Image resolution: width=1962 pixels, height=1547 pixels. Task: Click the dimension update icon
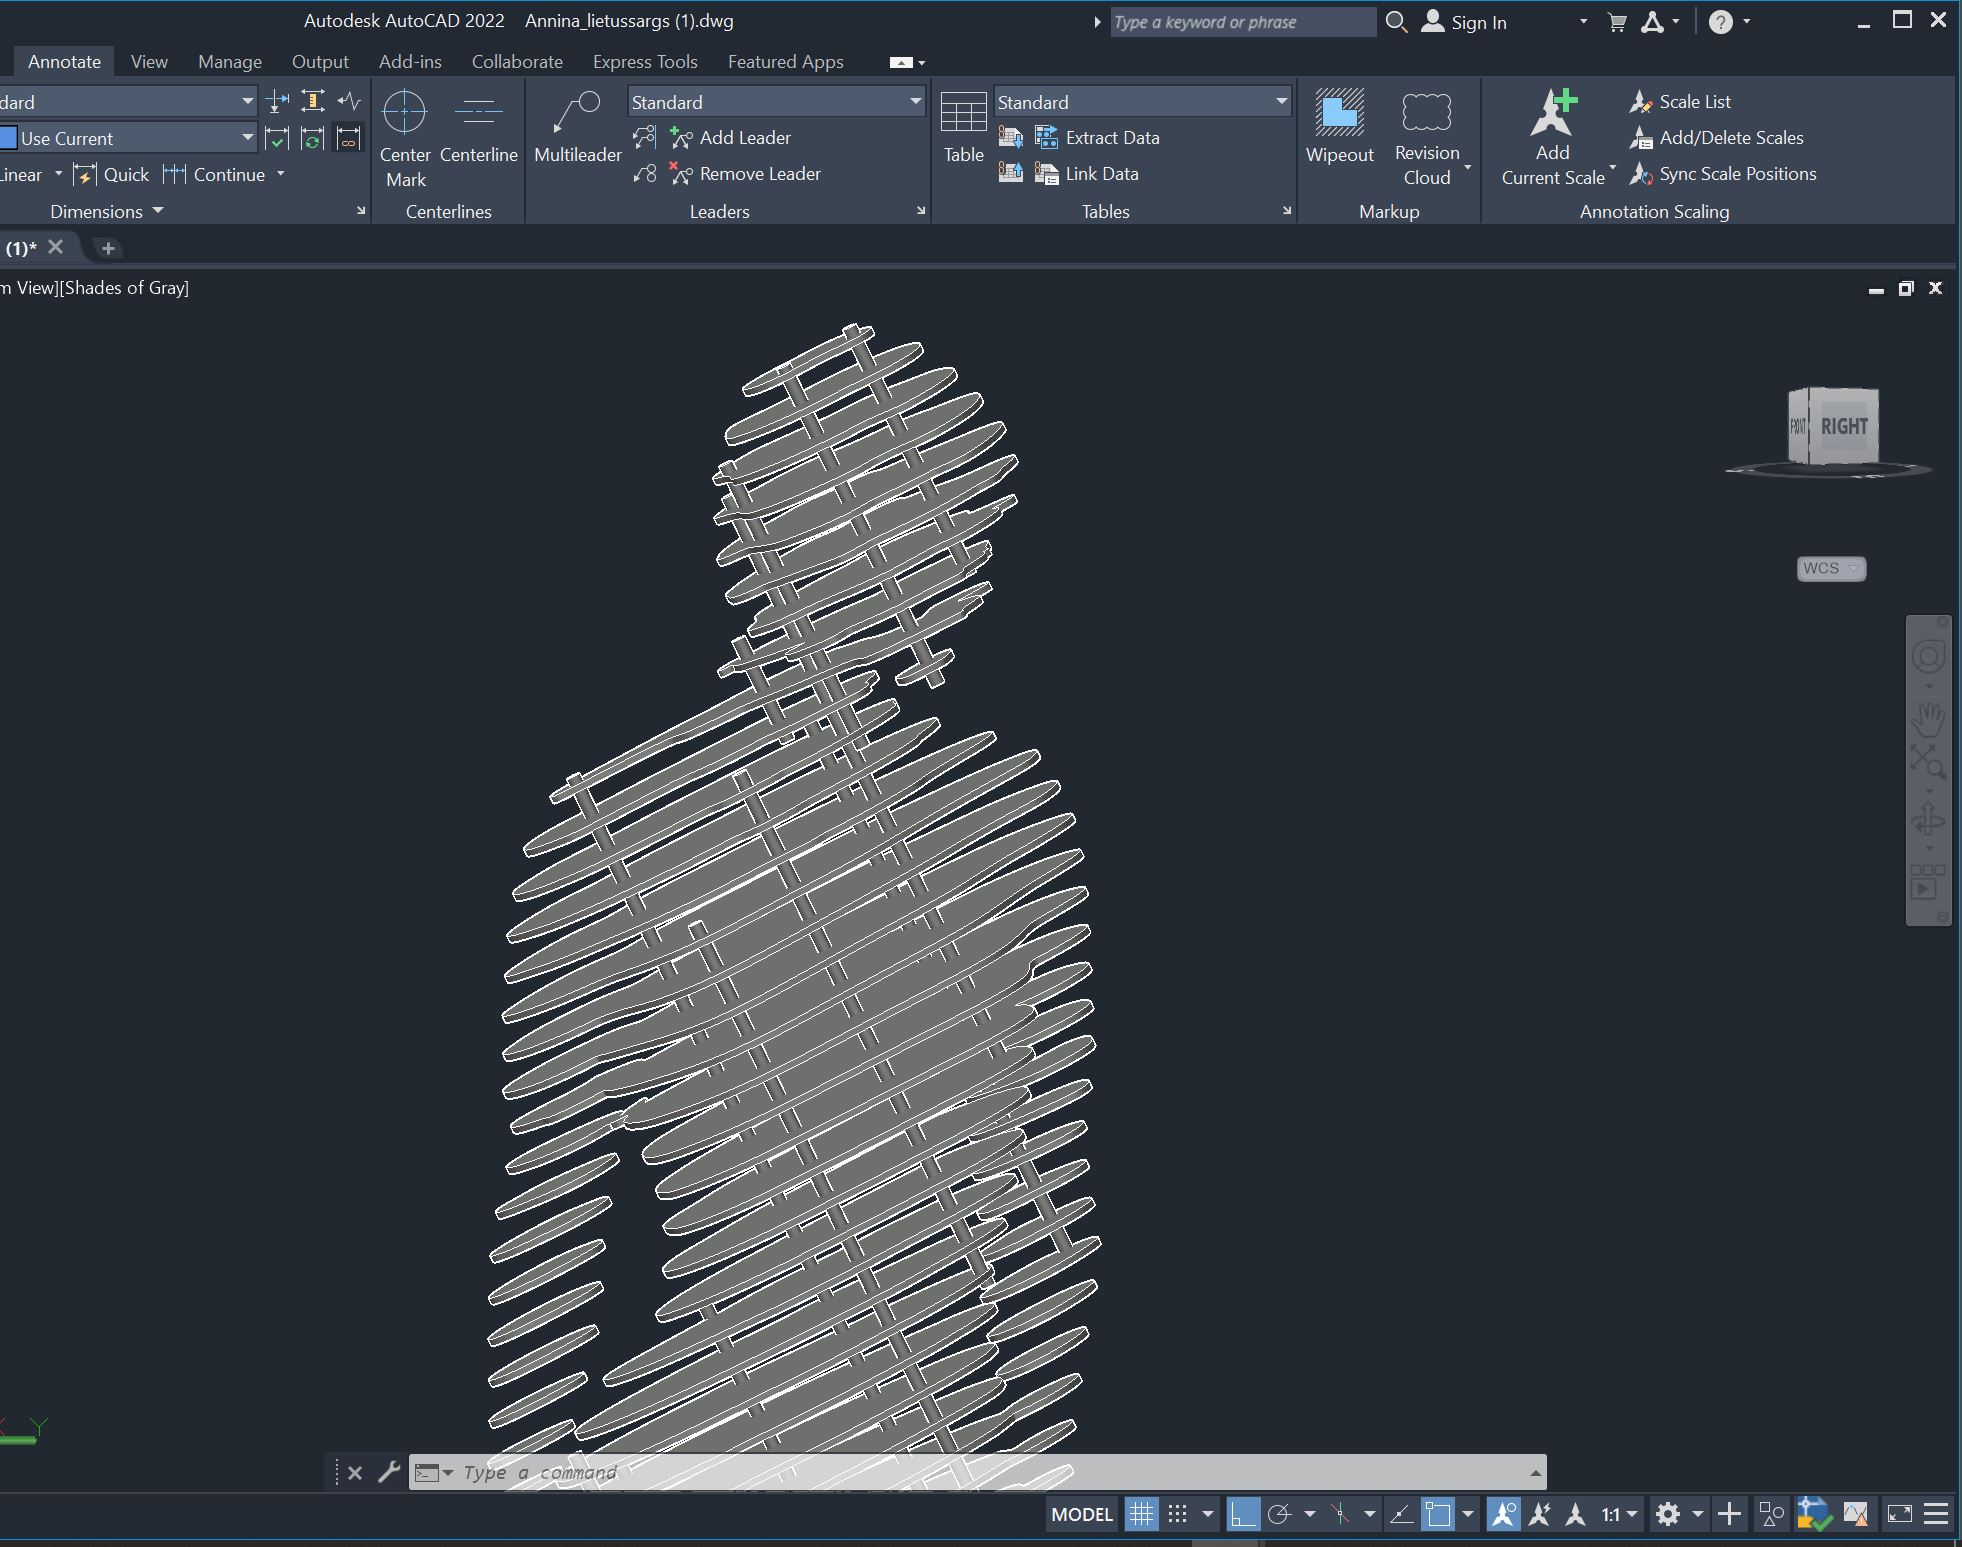(x=313, y=138)
